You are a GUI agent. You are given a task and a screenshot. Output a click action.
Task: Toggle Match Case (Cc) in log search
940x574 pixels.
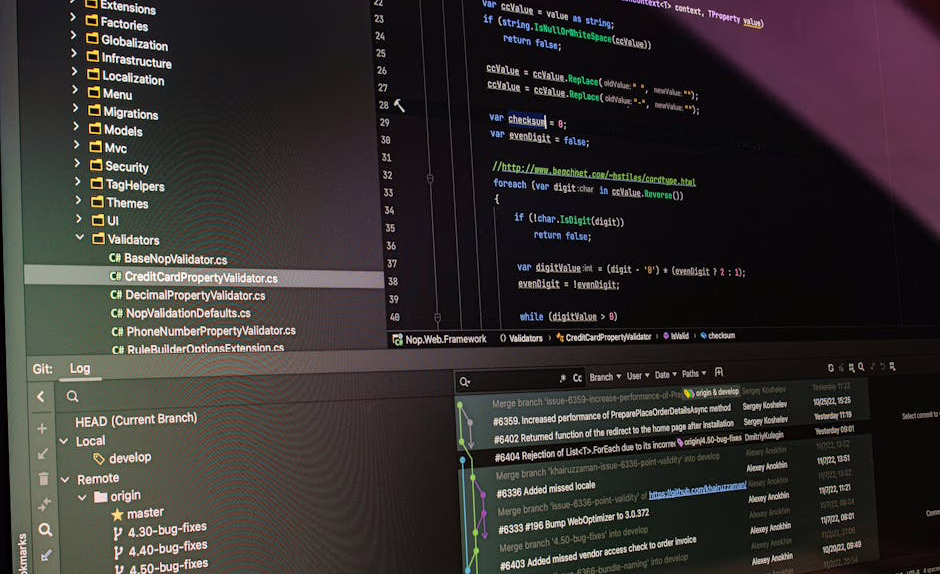pos(577,378)
